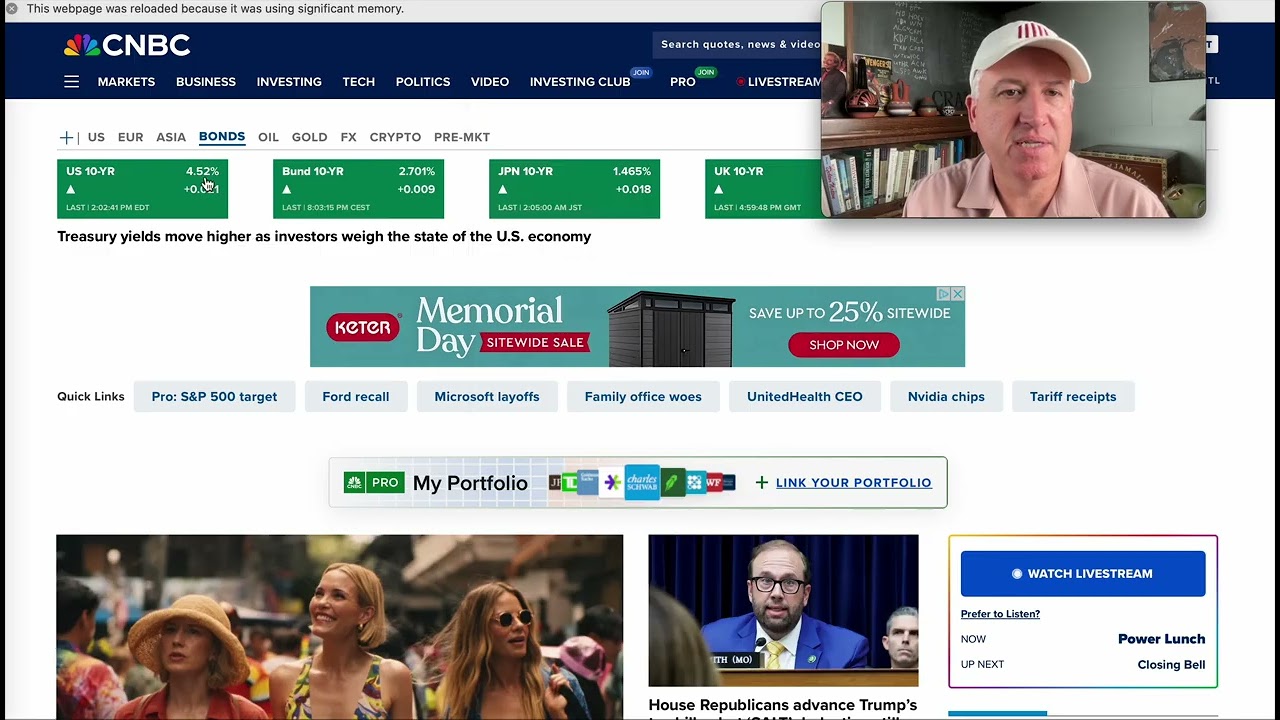Viewport: 1280px width, 720px height.
Task: Open the Markets menu
Action: coord(126,82)
